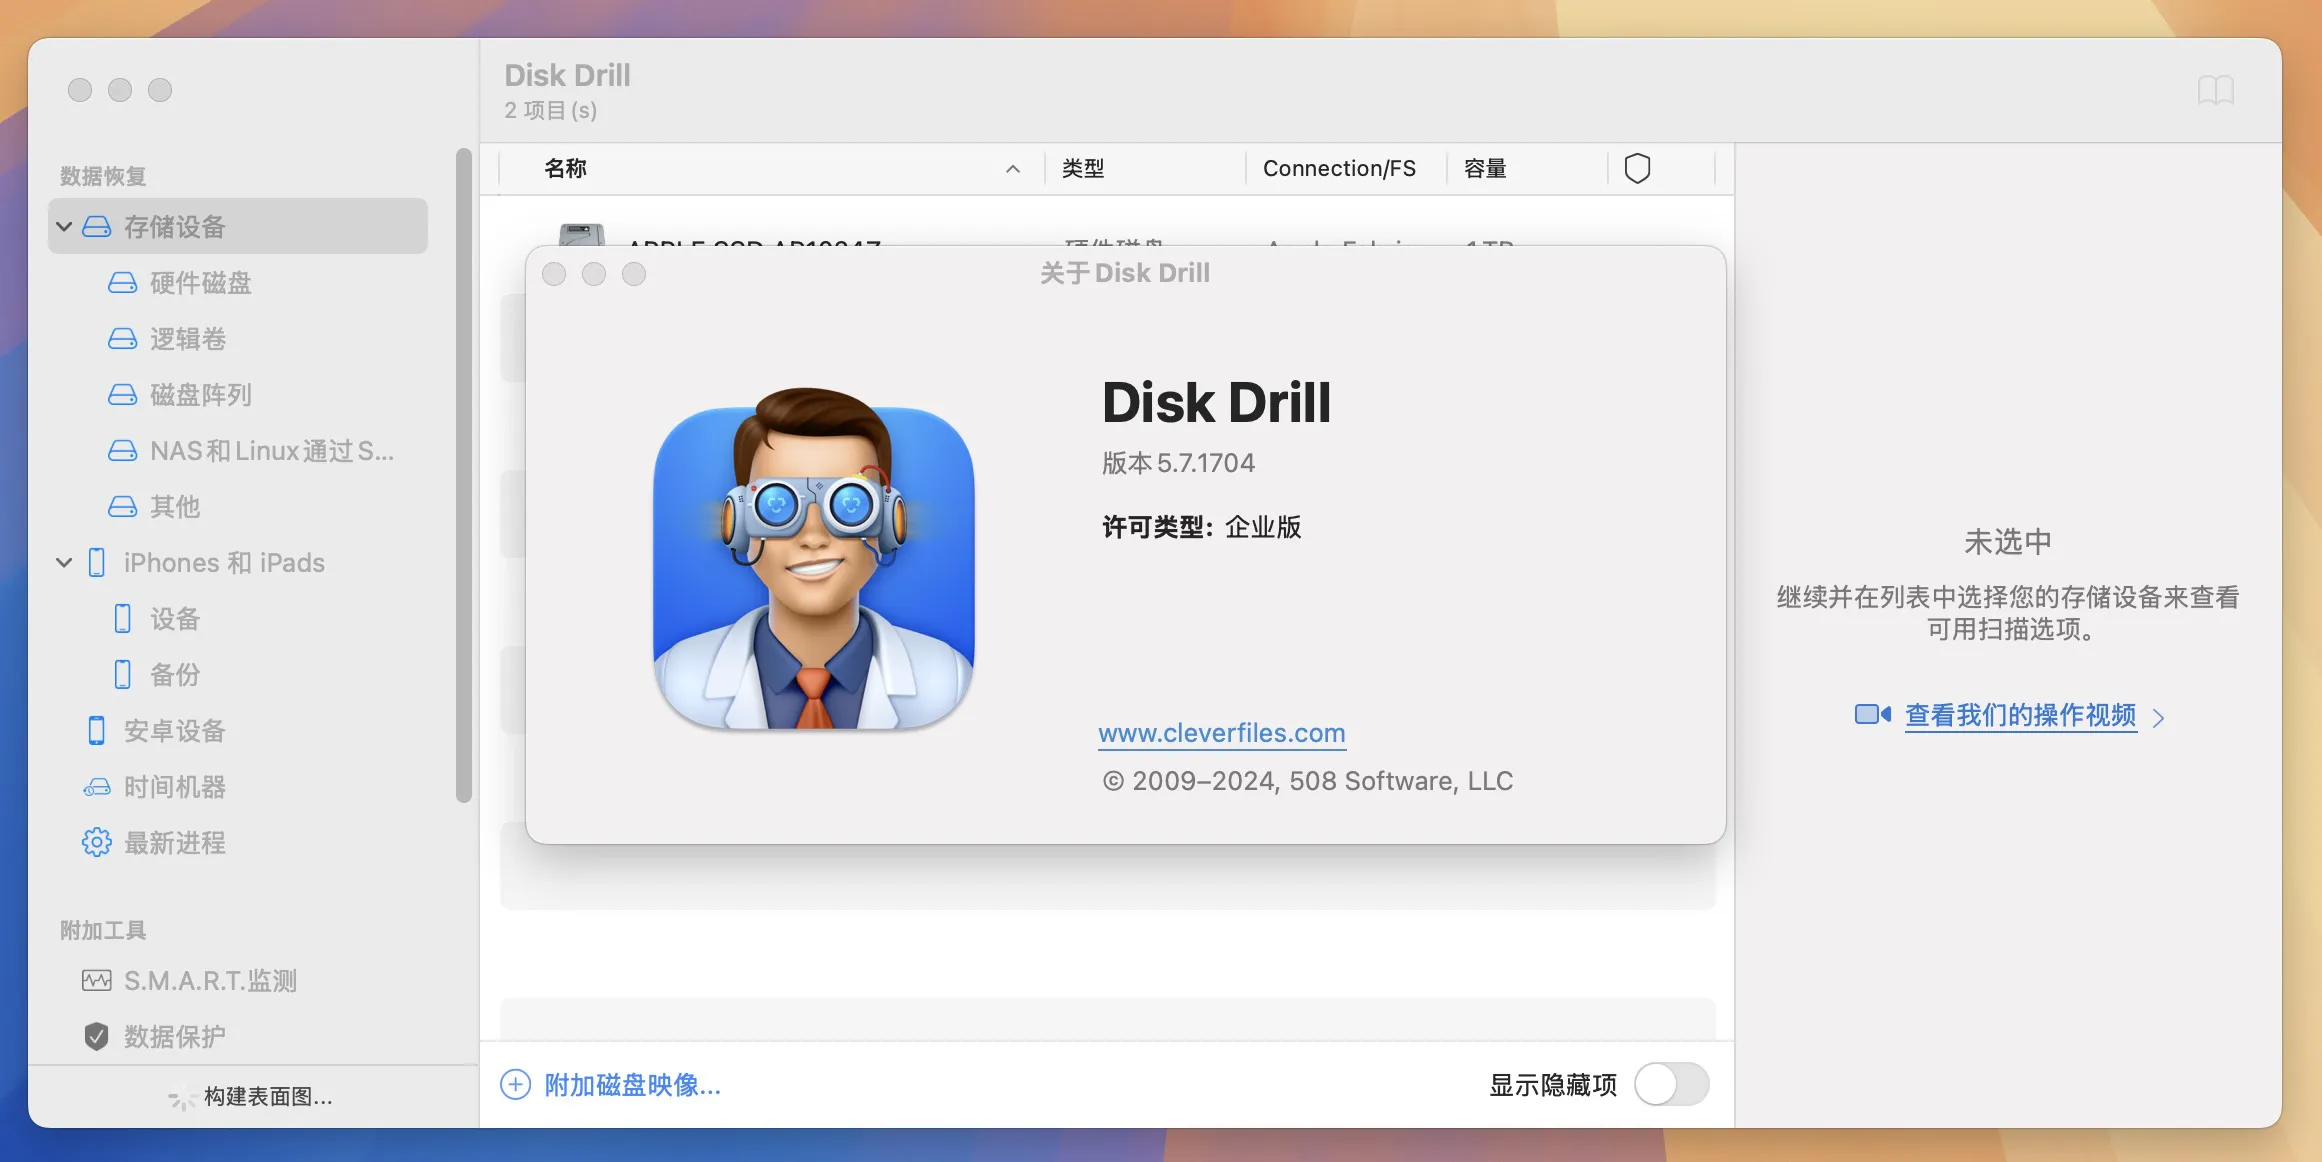
Task: Click the plus icon for attaching disk image
Action: point(515,1085)
